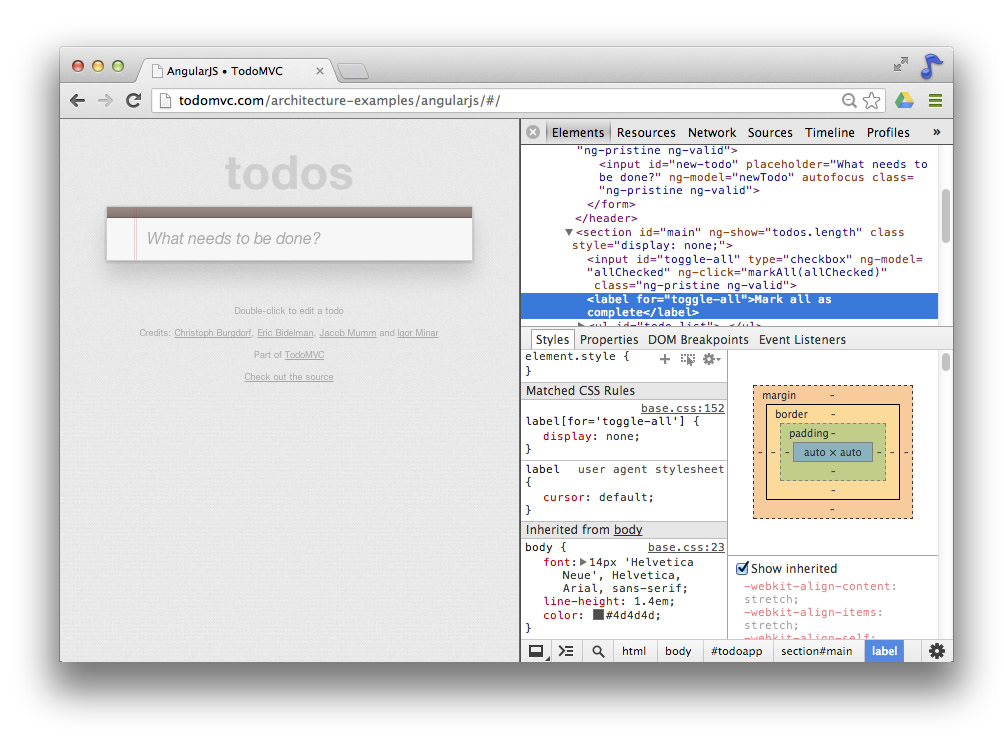The height and width of the screenshot is (738, 1004).
Task: Click the magnifier inspect element icon
Action: 598,651
